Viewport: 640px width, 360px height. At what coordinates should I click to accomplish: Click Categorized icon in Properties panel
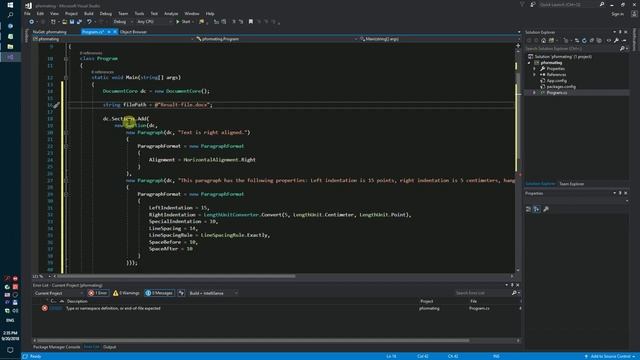pyautogui.click(x=528, y=209)
